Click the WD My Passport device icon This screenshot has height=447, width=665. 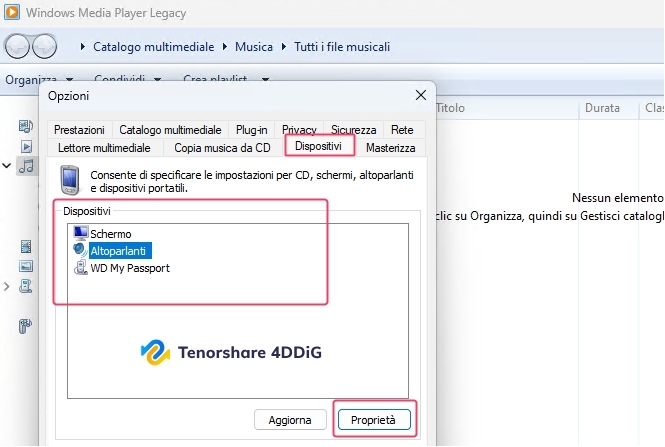coord(81,268)
